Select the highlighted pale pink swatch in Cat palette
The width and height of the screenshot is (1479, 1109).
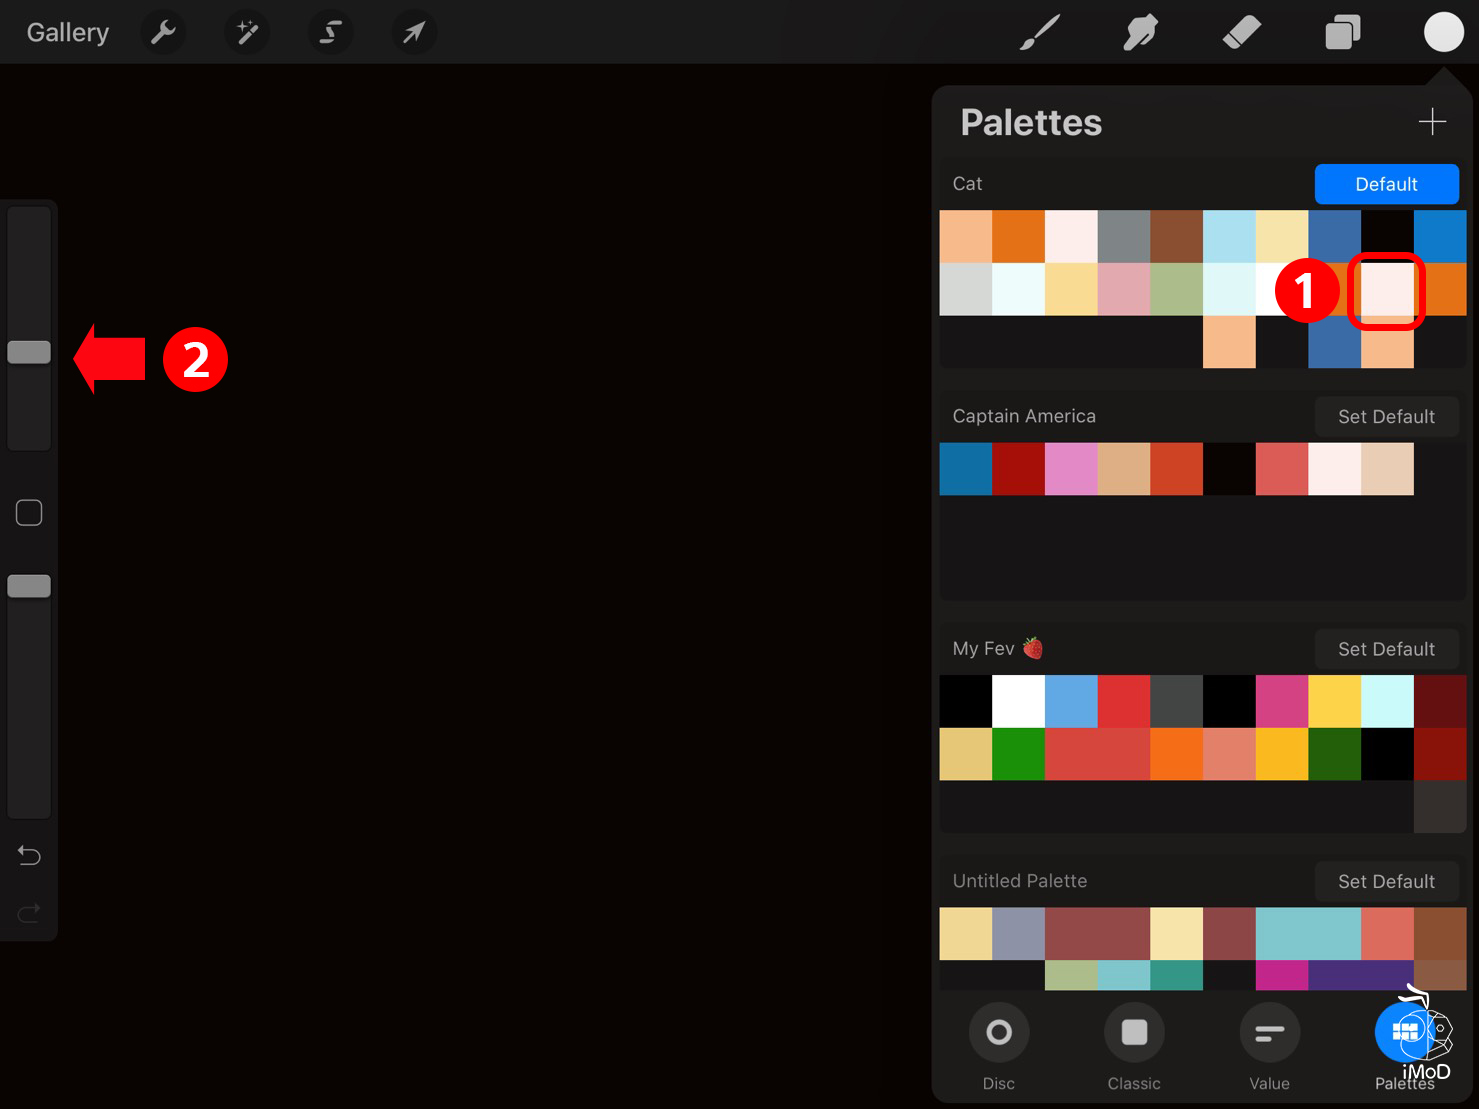[x=1387, y=291]
